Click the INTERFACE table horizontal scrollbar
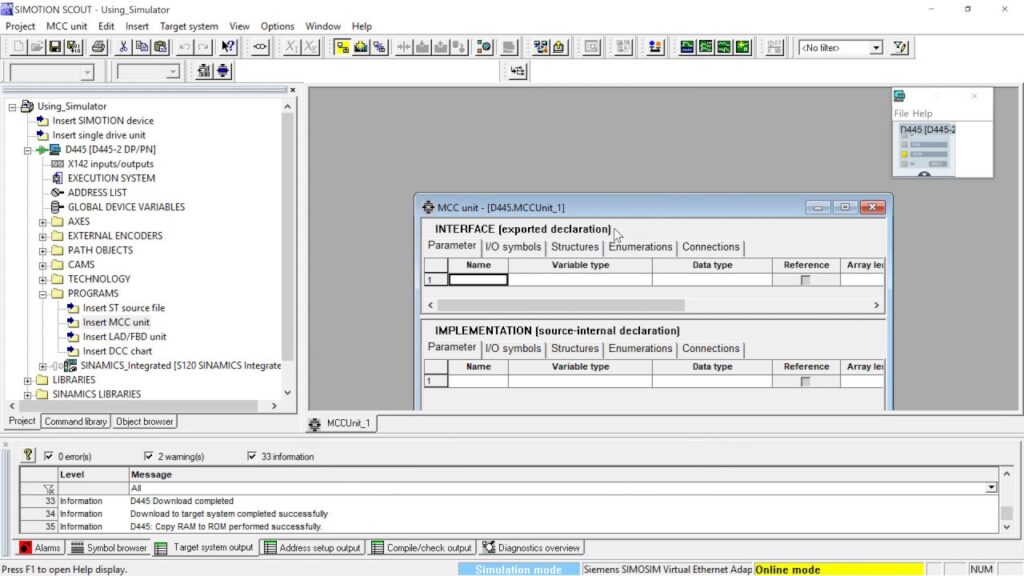Screen dimensions: 1024x576 560,305
